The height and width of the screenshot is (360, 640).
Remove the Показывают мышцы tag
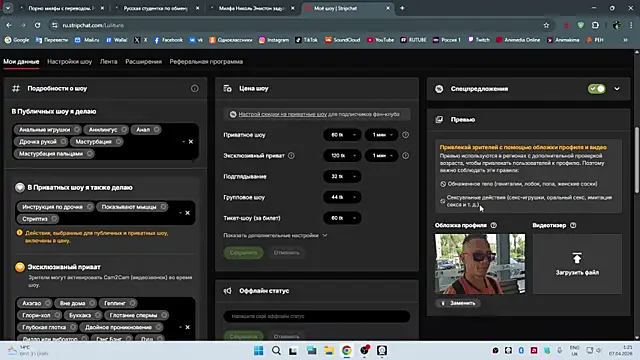(x=163, y=207)
